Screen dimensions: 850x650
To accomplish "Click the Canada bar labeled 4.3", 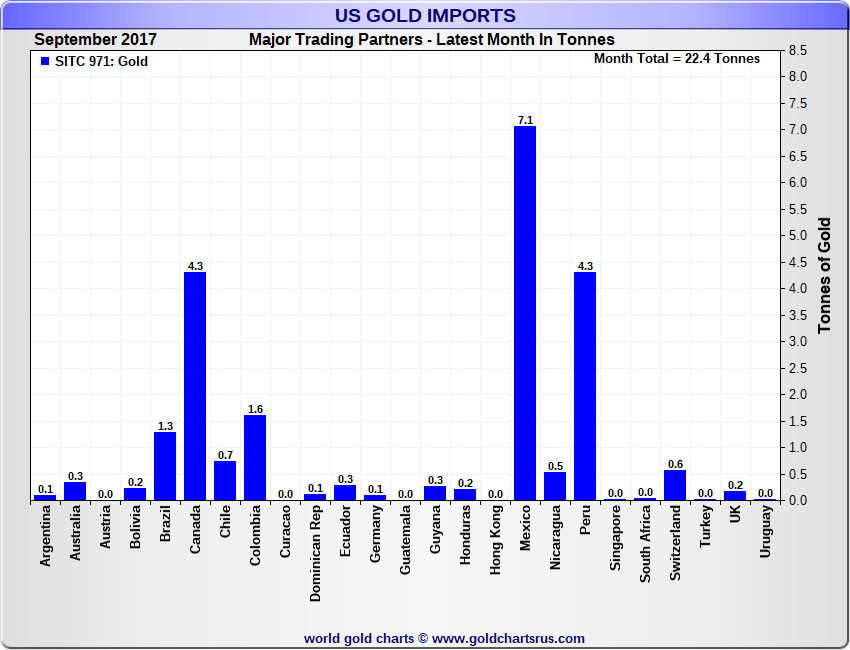I will click(195, 386).
